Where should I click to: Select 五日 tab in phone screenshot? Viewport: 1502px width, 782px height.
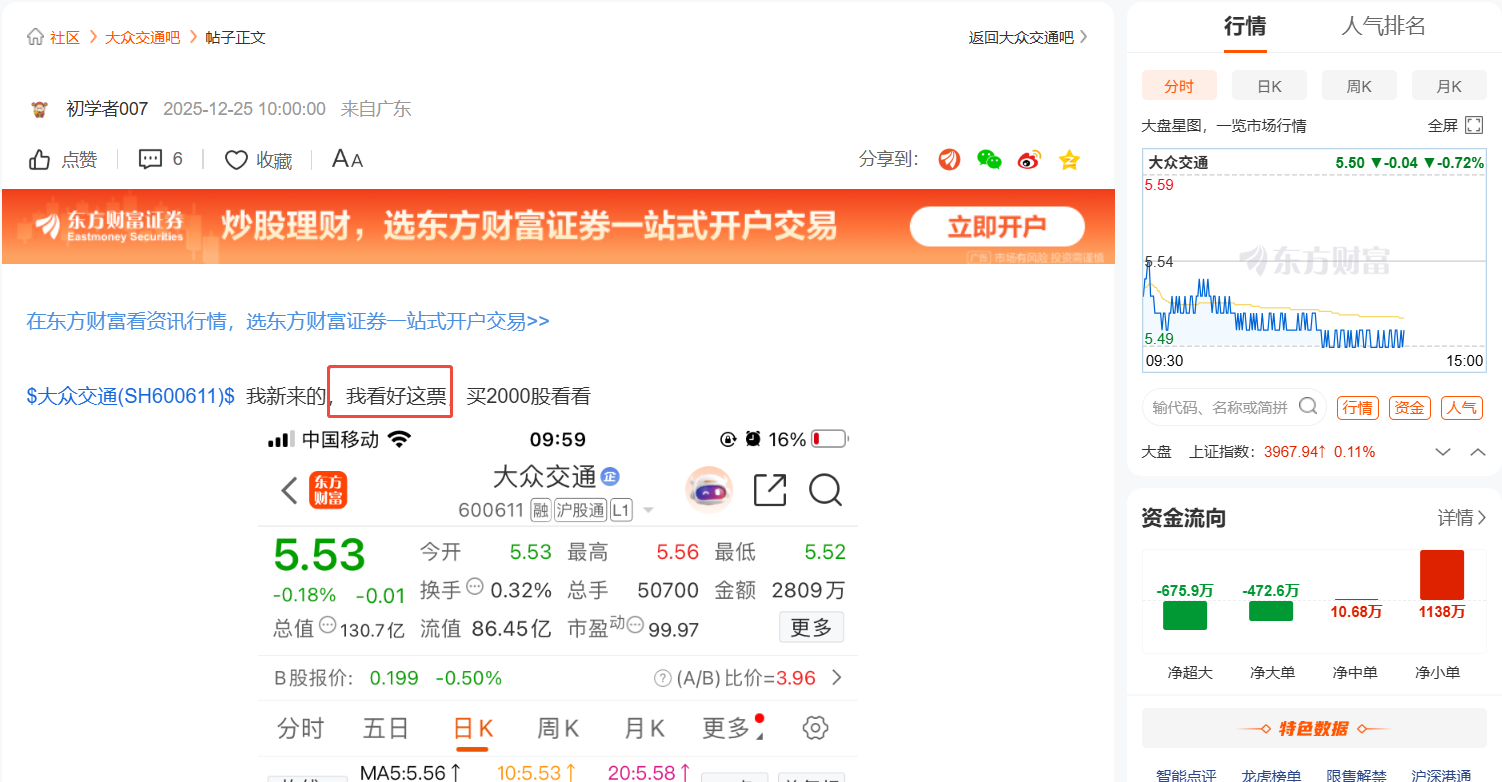pos(386,728)
